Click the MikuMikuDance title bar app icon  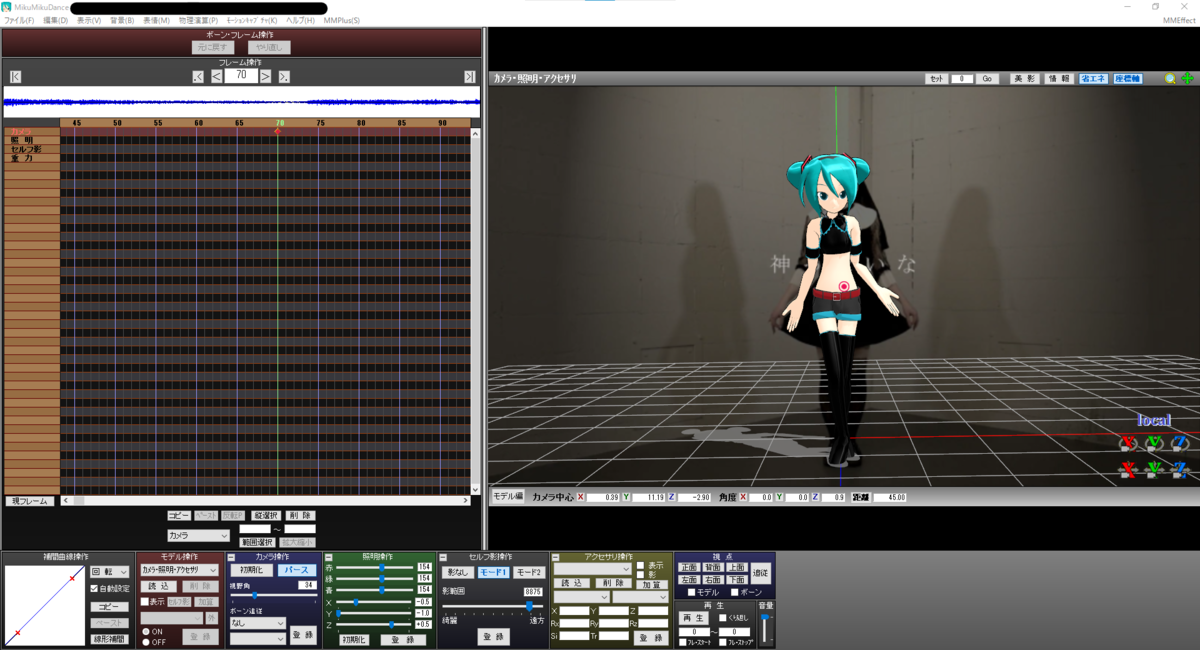[8, 7]
